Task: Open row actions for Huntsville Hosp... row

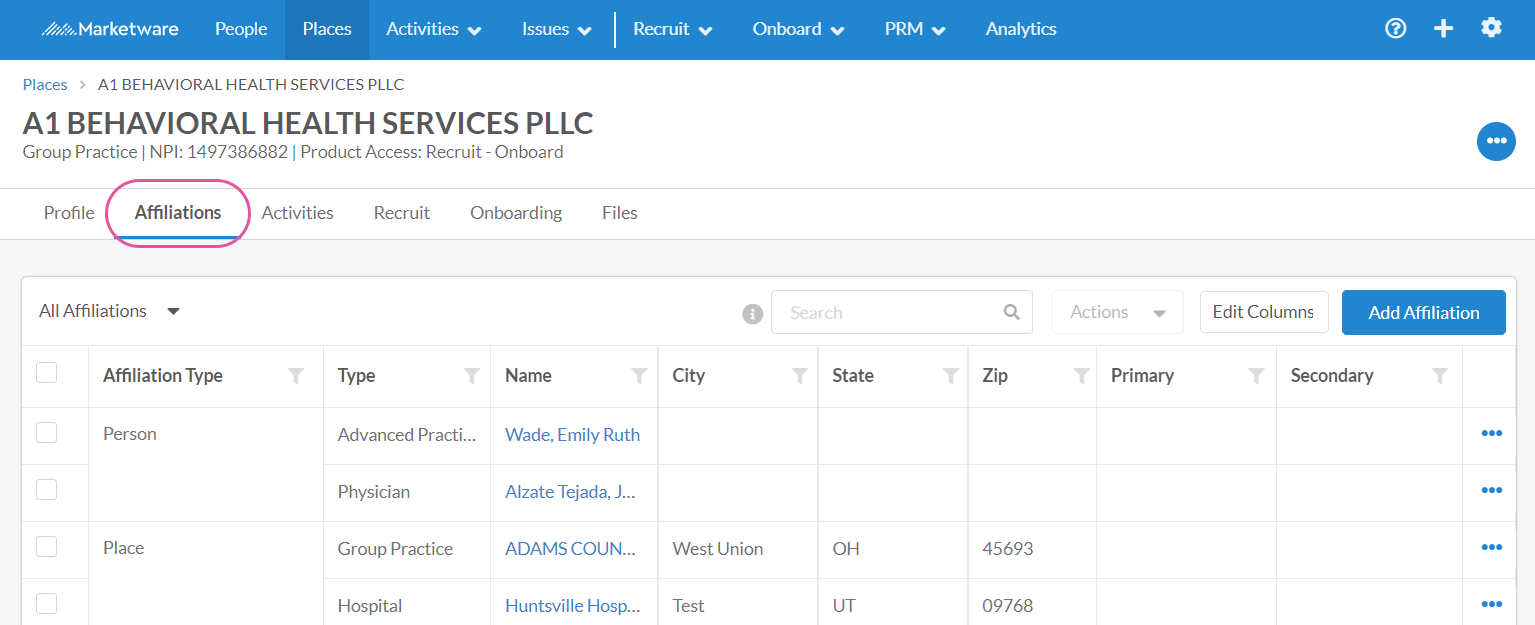Action: pyautogui.click(x=1491, y=605)
